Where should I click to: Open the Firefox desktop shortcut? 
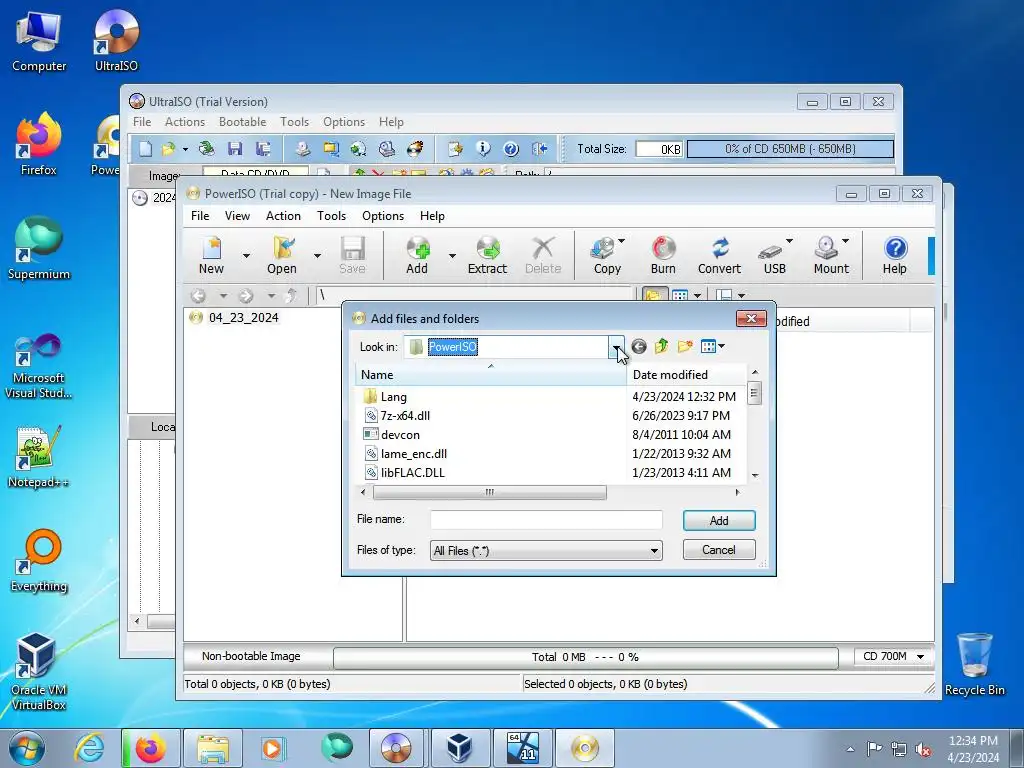(x=39, y=144)
